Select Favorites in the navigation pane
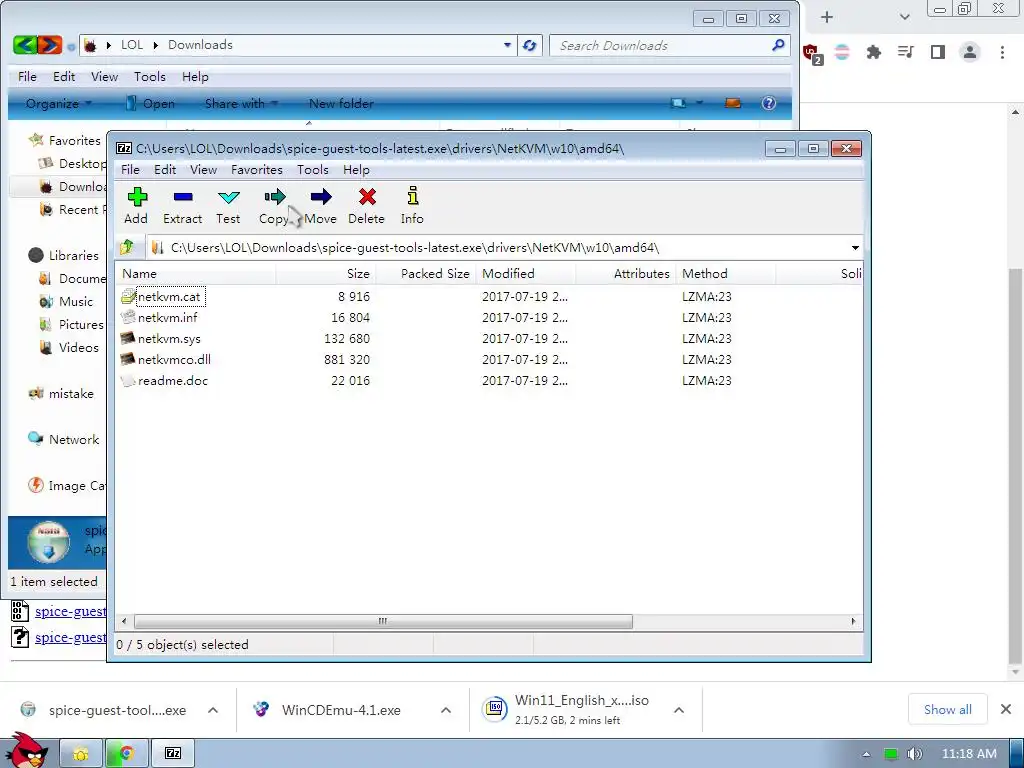The height and width of the screenshot is (768, 1024). click(x=65, y=140)
